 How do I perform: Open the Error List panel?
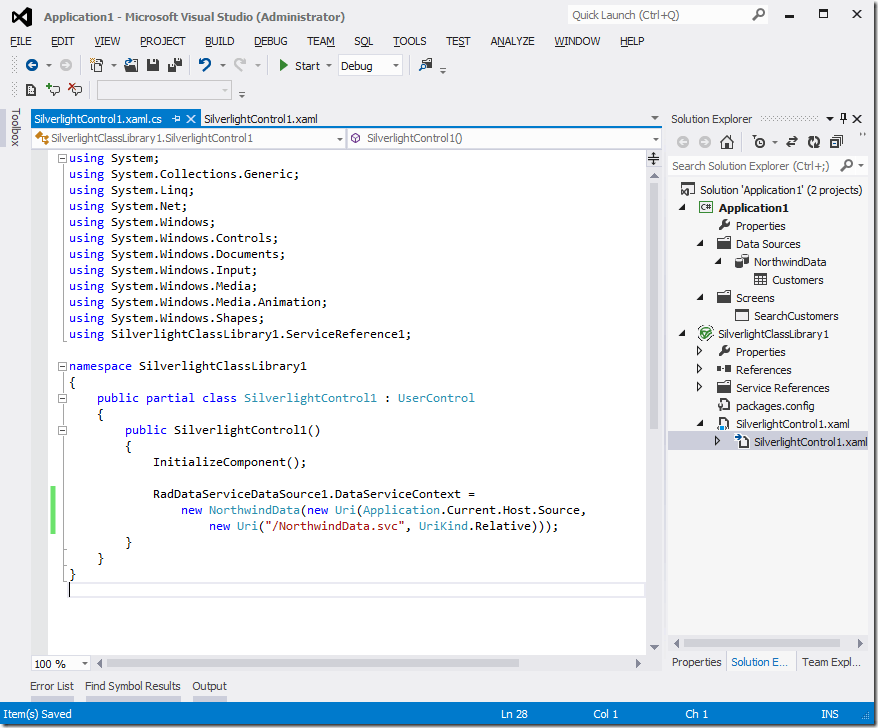pyautogui.click(x=52, y=686)
